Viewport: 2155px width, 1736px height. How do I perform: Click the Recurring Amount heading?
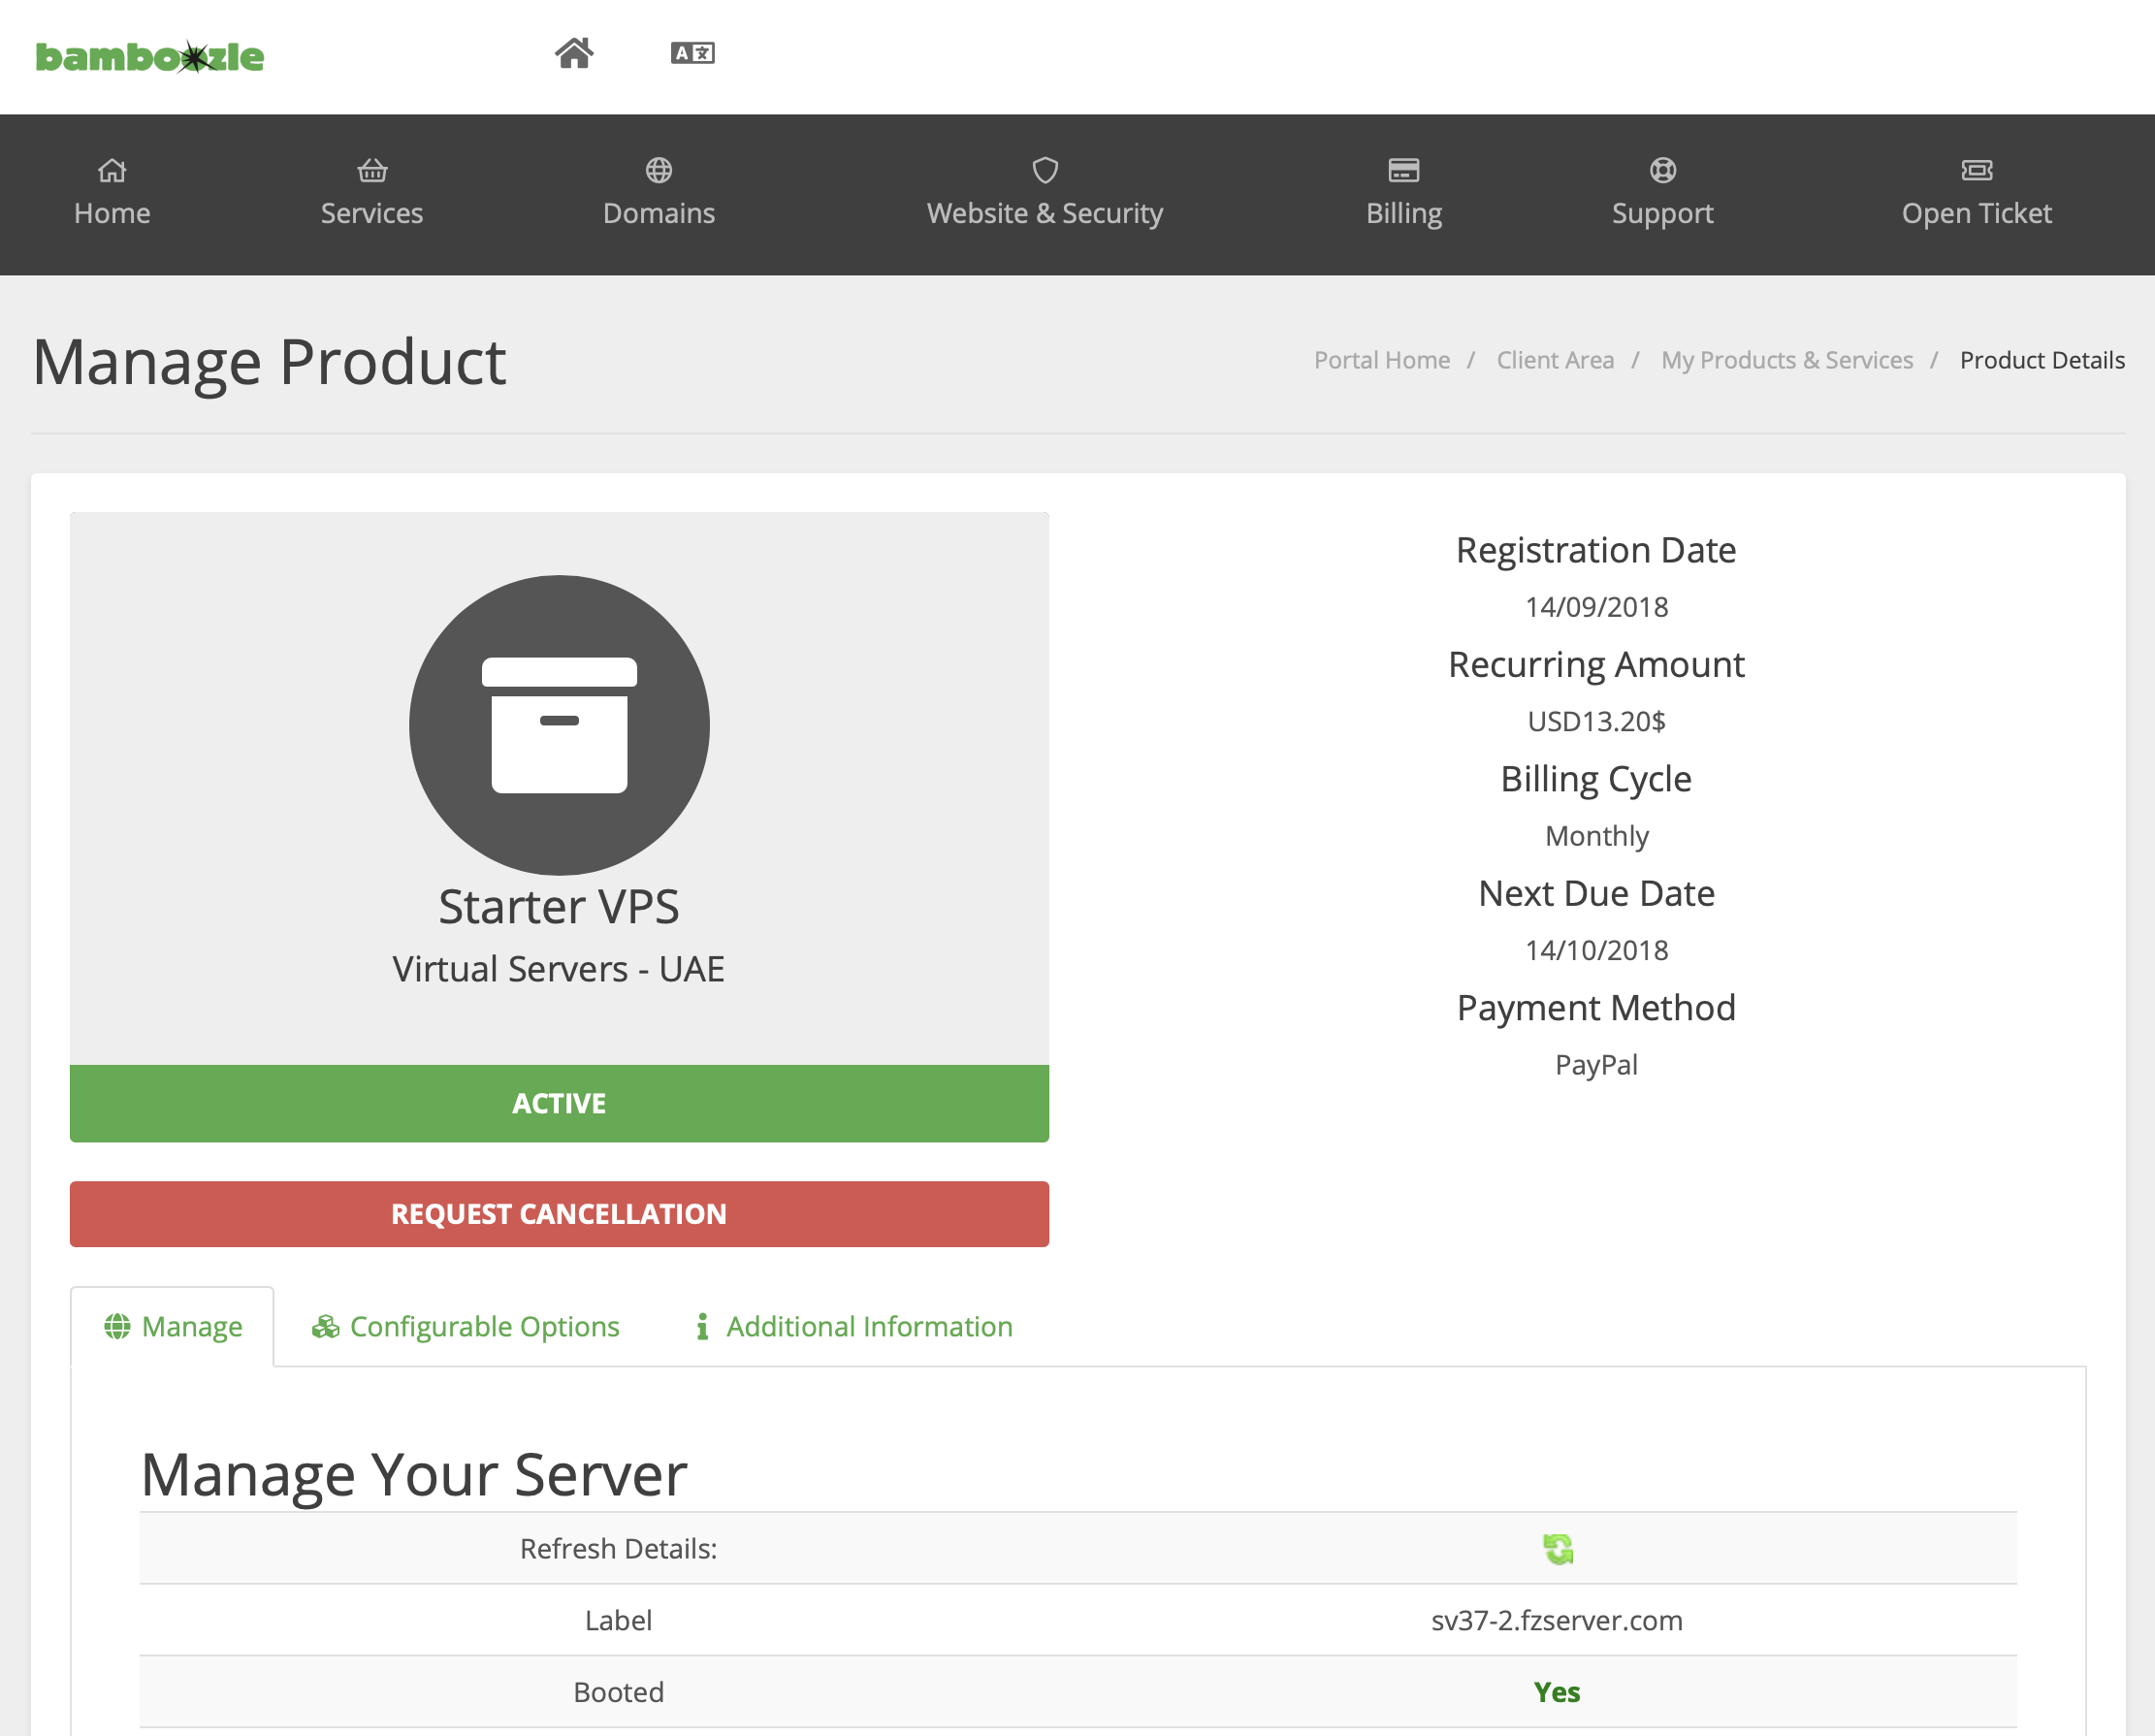(1596, 664)
